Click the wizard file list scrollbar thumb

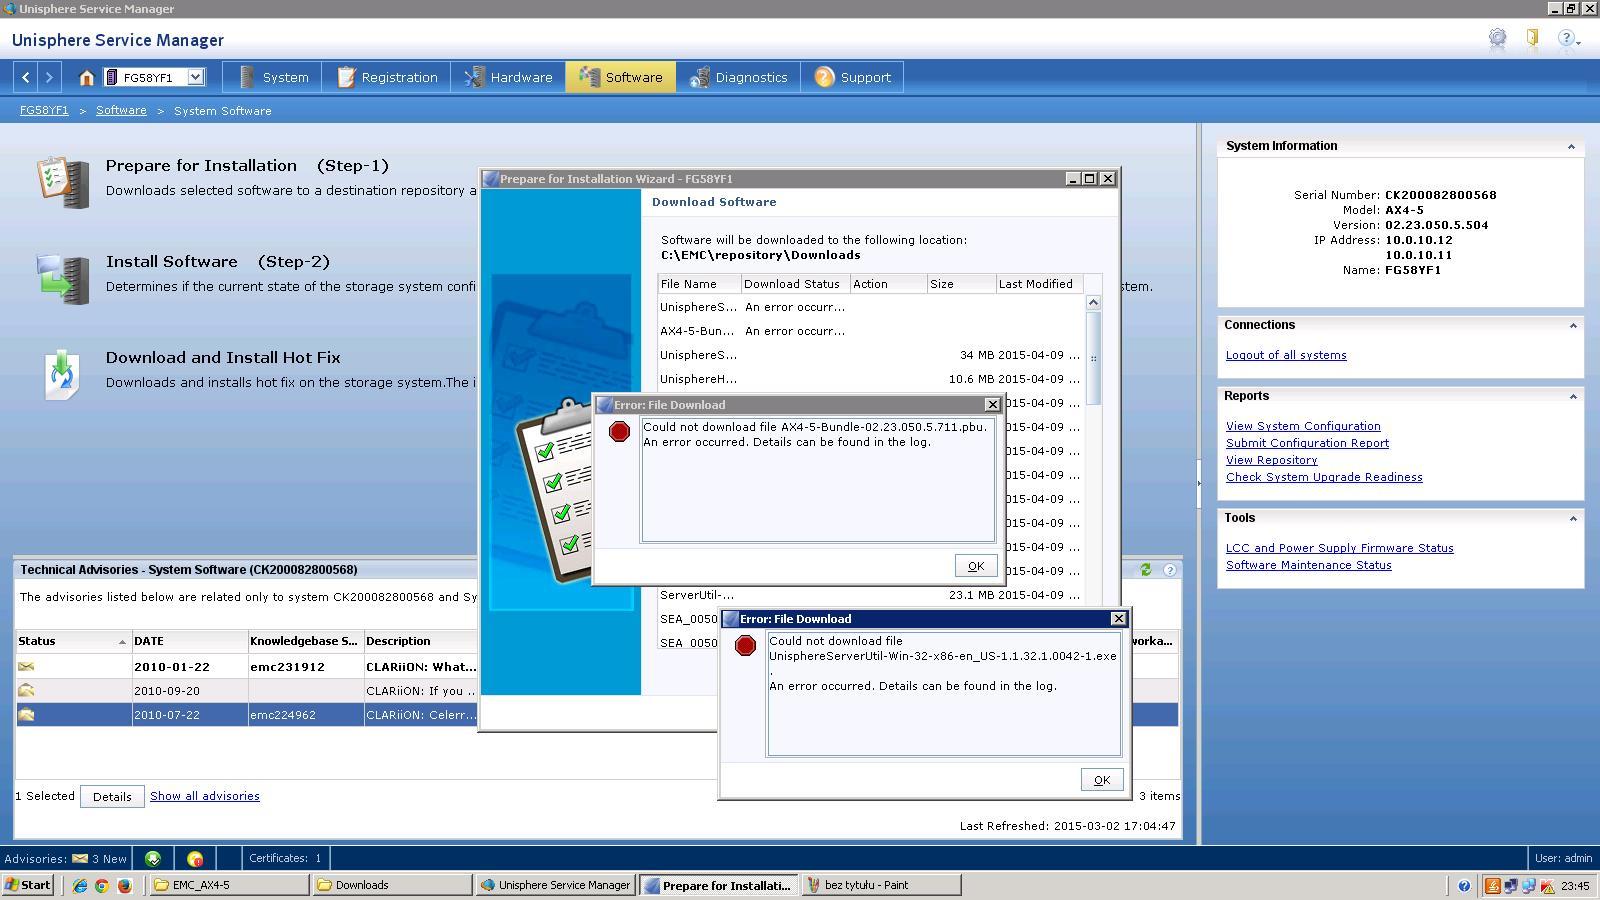click(1093, 358)
